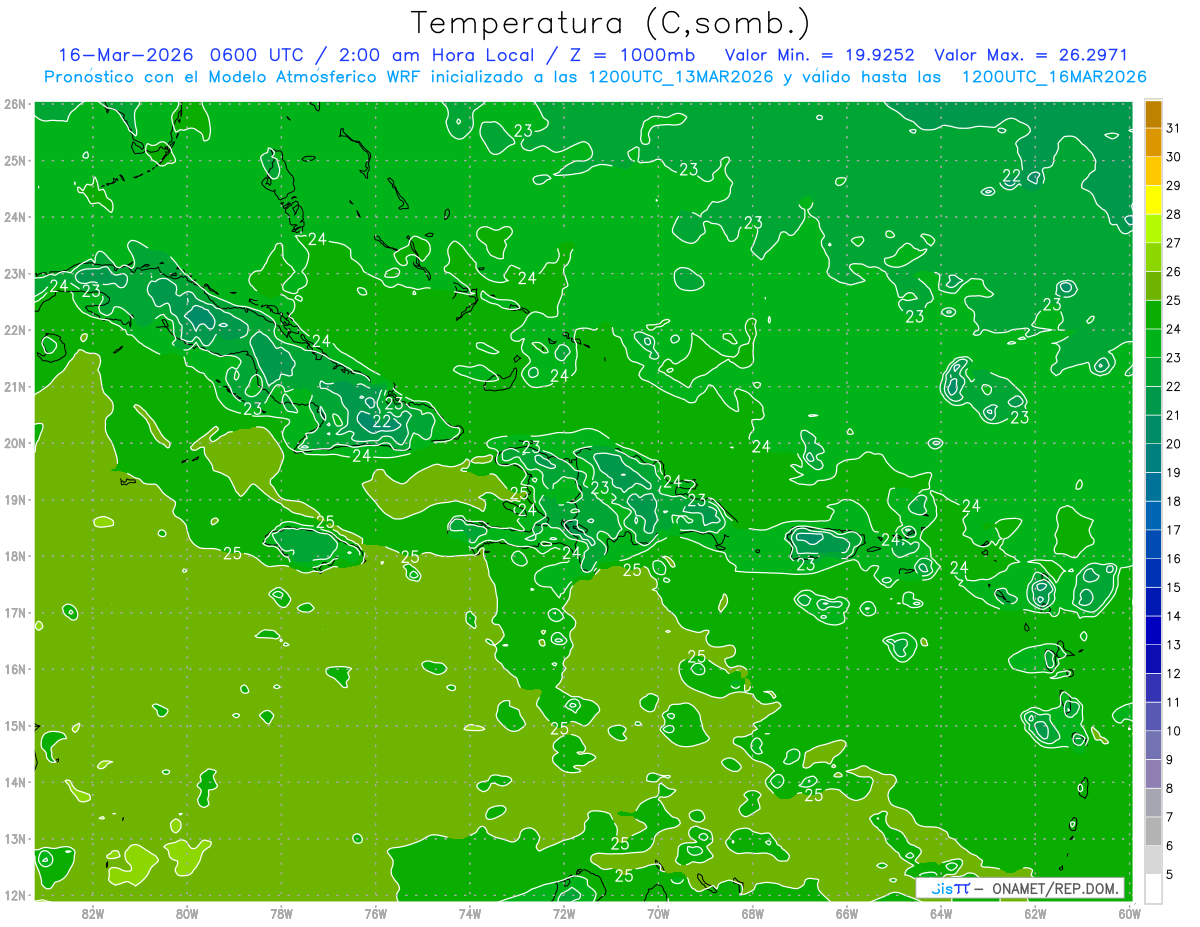This screenshot has height=927, width=1200.
Task: Click the colorbar label 26
Action: (1173, 272)
